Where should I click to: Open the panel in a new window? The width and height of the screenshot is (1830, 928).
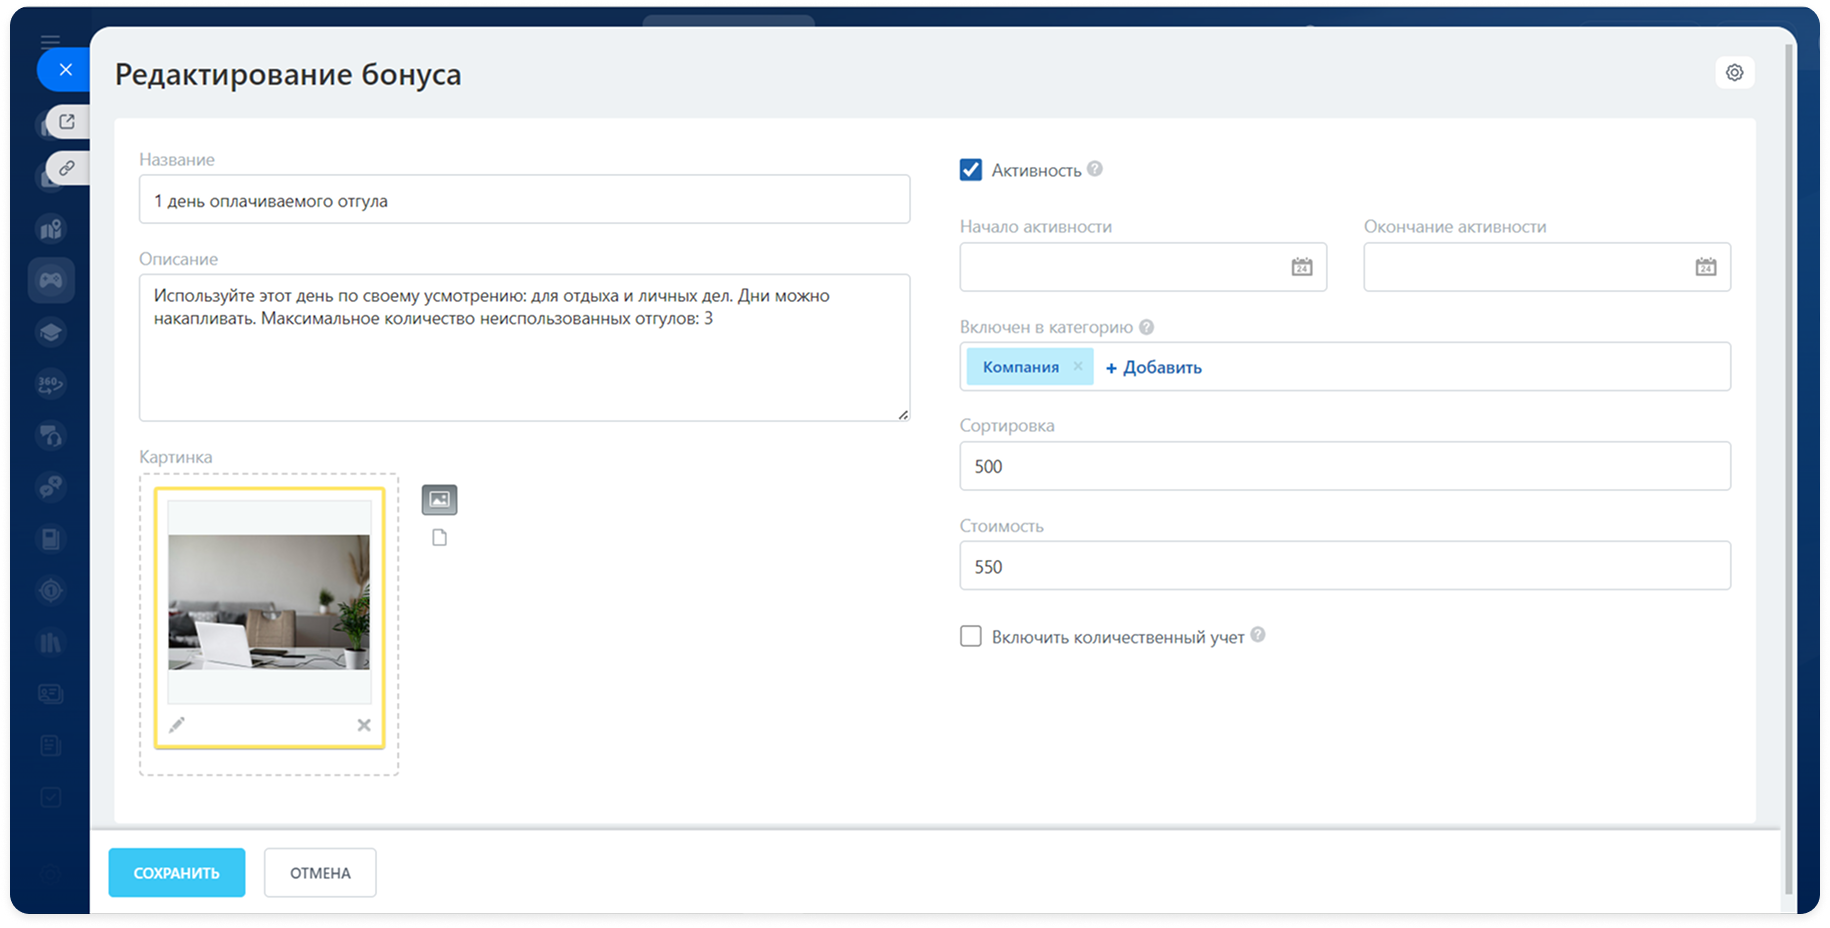pyautogui.click(x=67, y=122)
